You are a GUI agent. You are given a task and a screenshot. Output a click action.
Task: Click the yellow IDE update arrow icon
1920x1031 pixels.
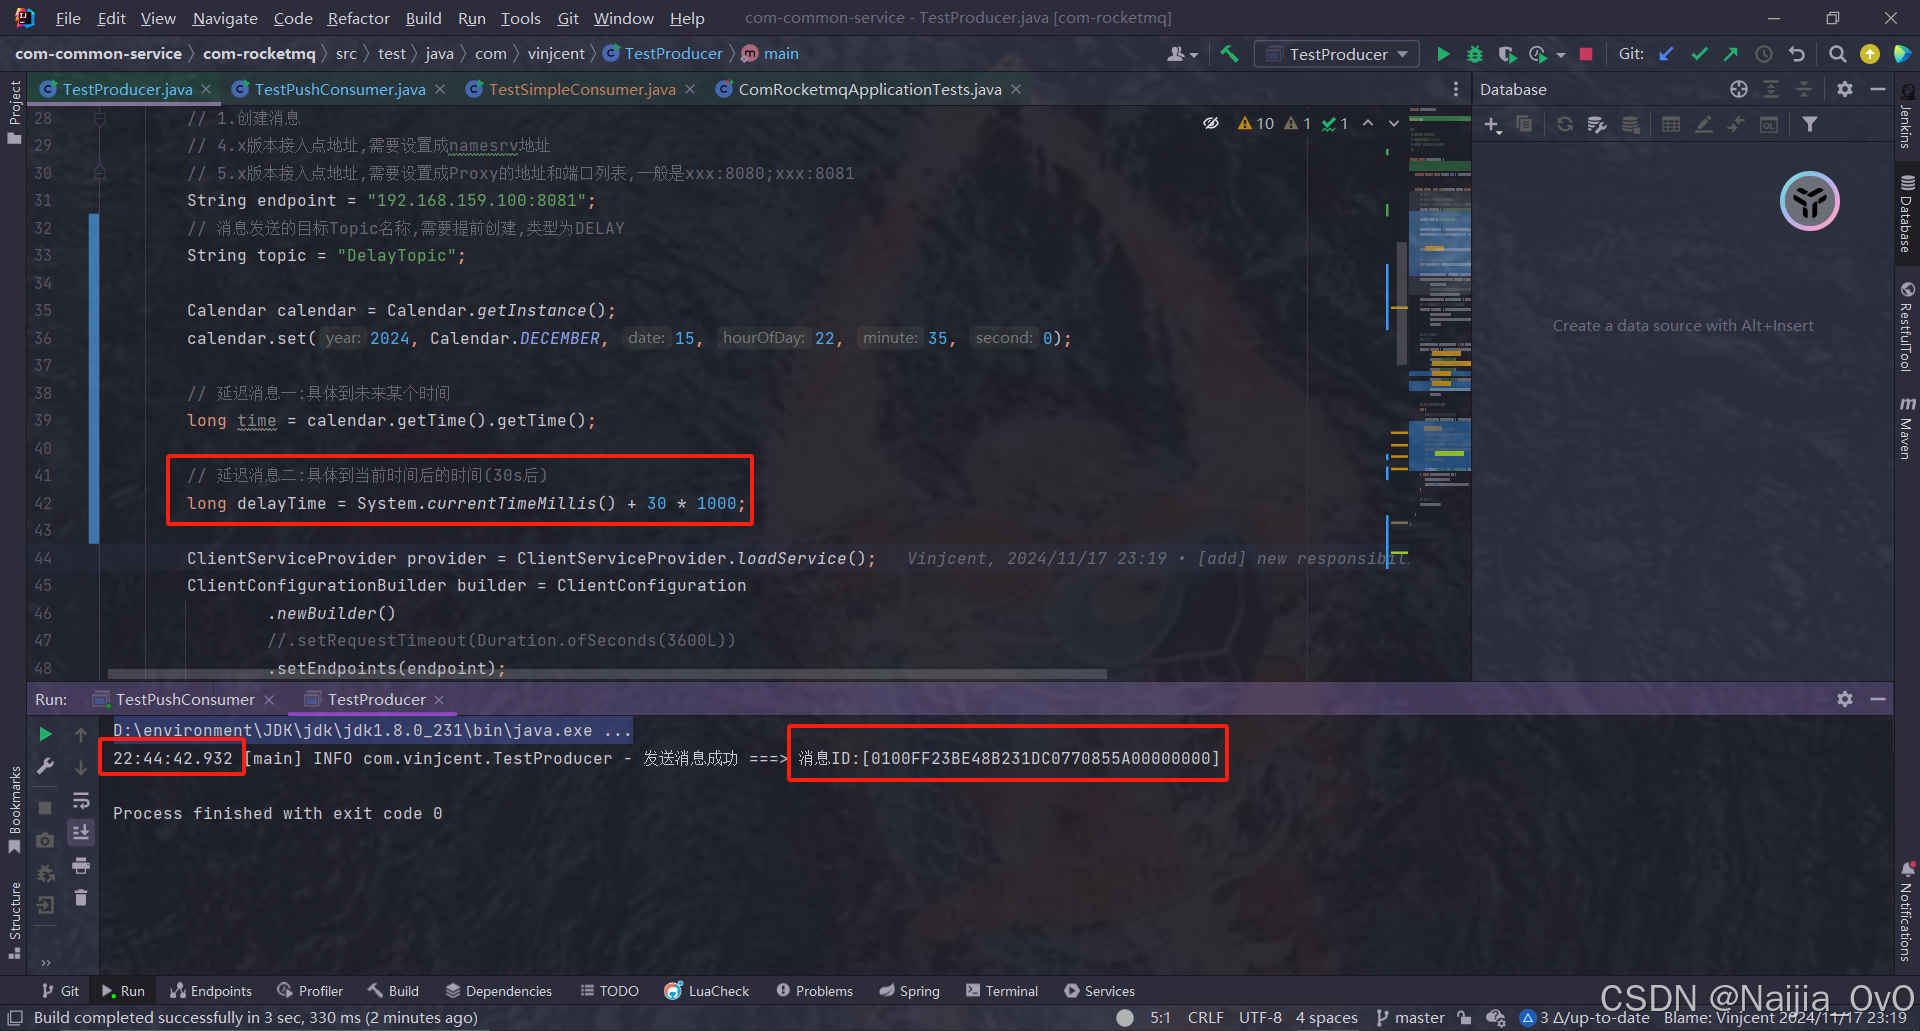pos(1870,54)
